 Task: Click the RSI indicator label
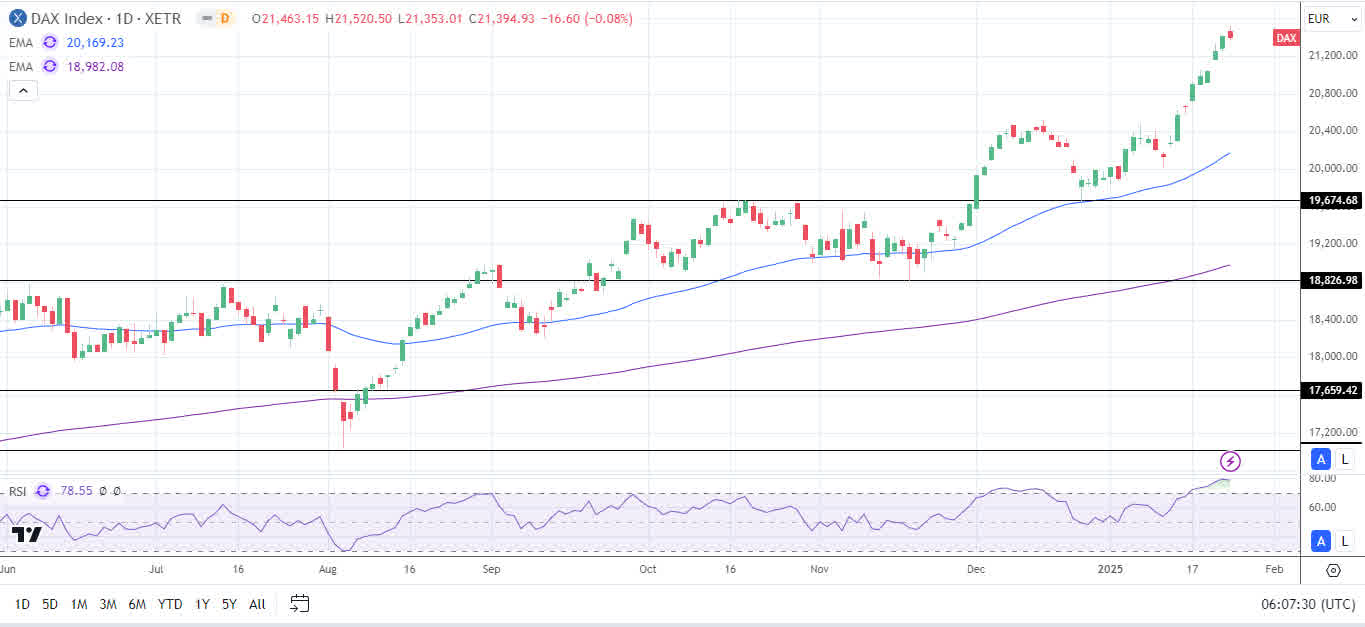click(x=18, y=491)
